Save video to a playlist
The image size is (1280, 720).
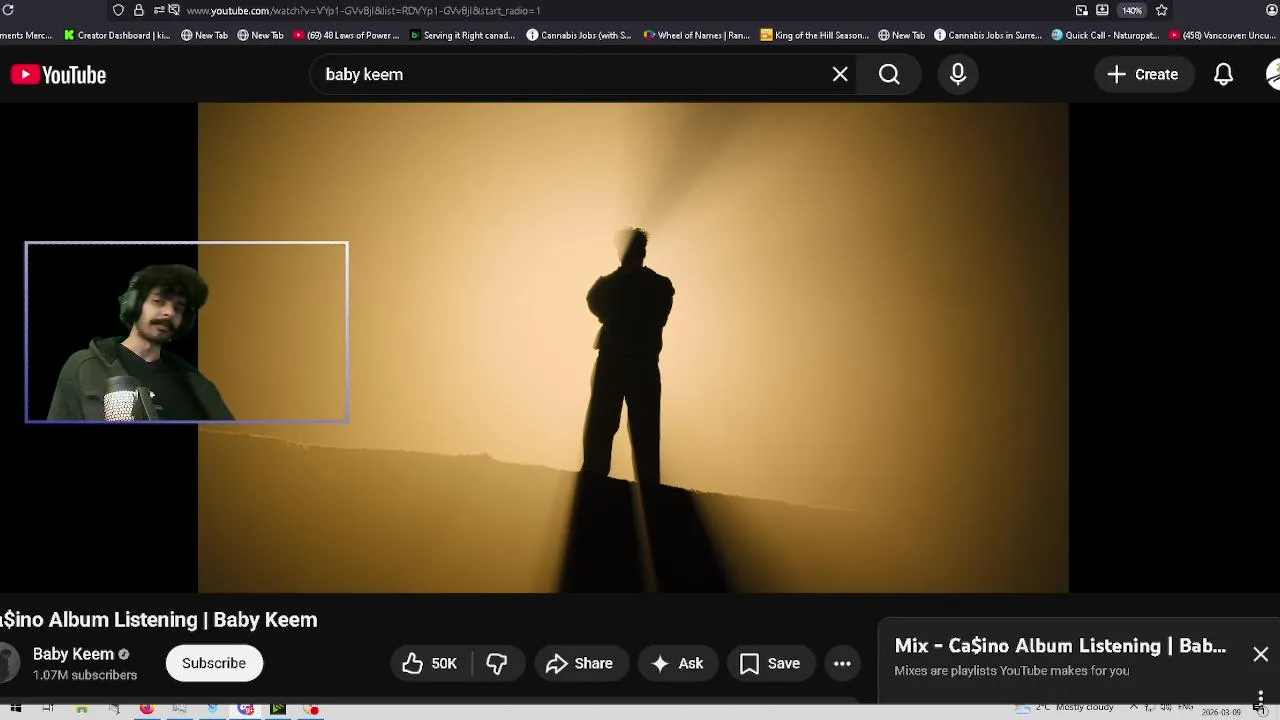(770, 663)
